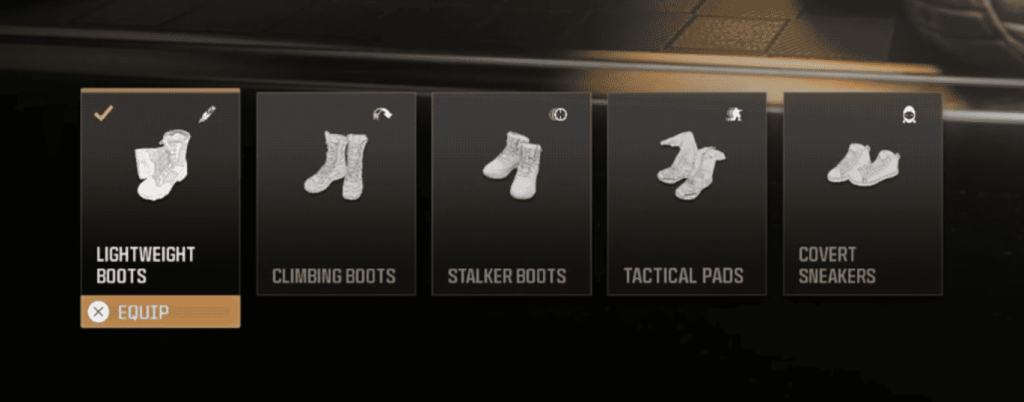Pick the COVERT SNEAKERS name label

pos(837,265)
